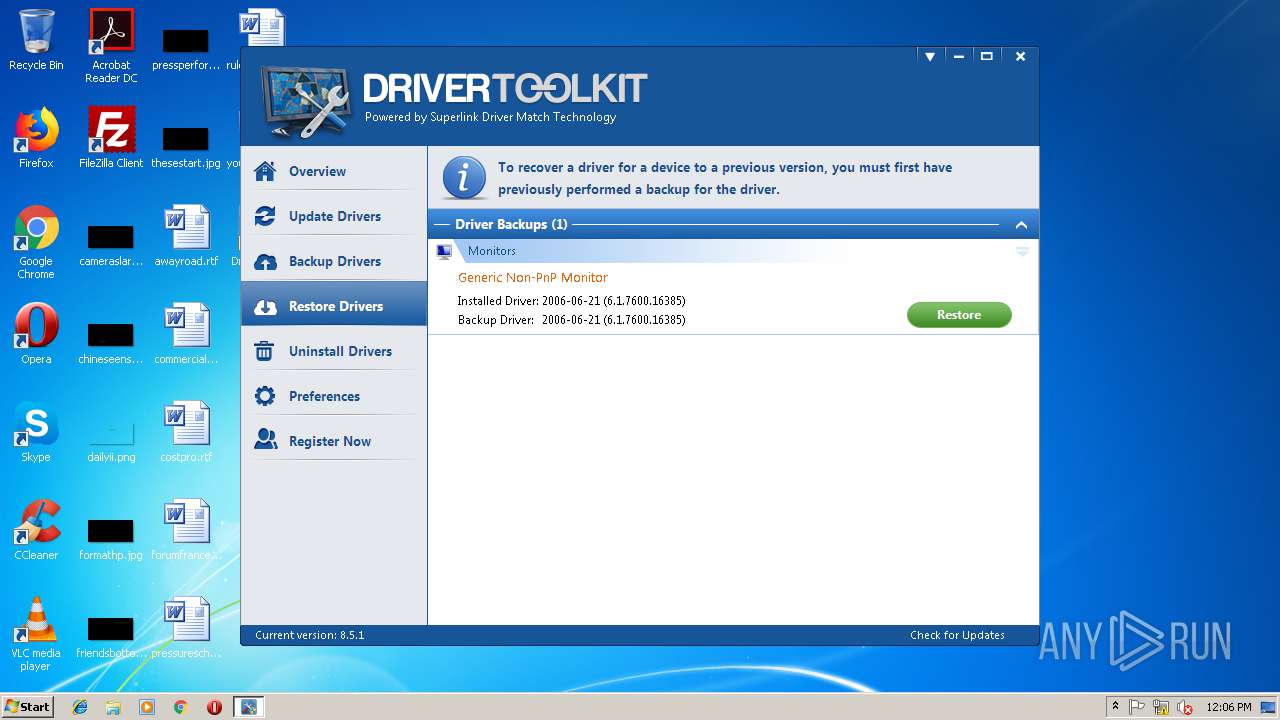Open Windows Explorer folder in taskbar
Image resolution: width=1280 pixels, height=720 pixels.
pyautogui.click(x=113, y=707)
